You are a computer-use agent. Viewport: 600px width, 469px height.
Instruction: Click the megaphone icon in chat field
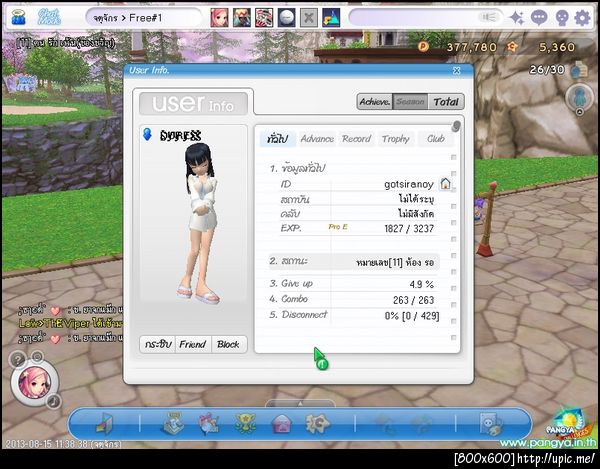coord(488,18)
